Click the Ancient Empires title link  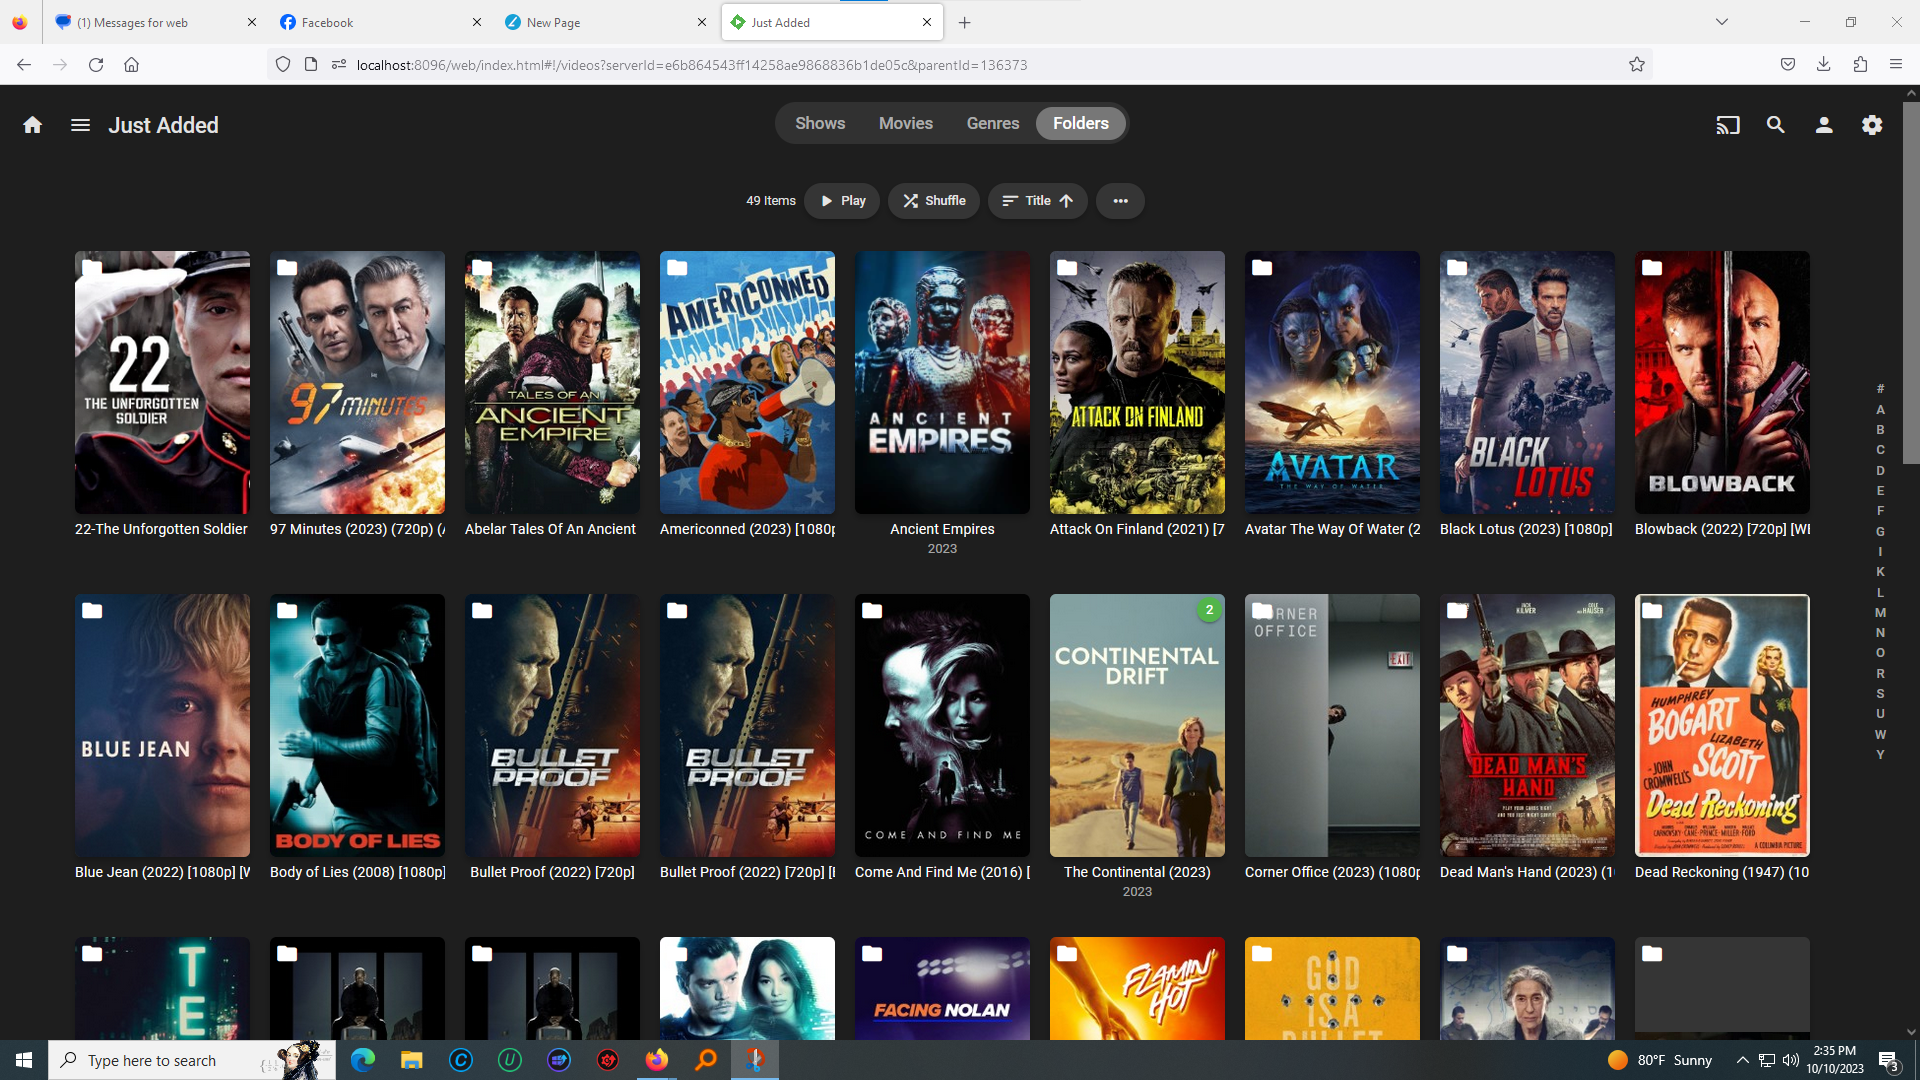941,529
